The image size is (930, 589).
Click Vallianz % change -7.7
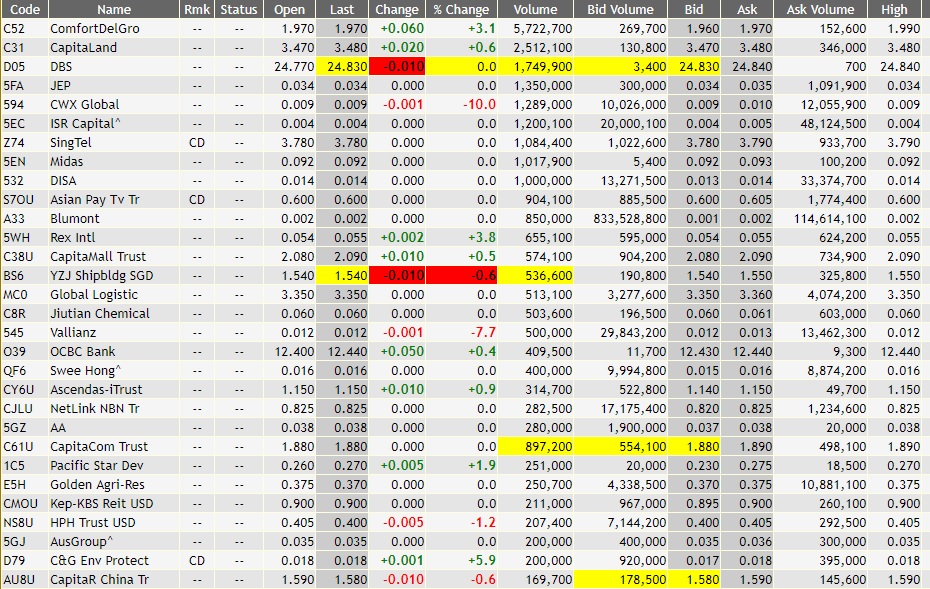(x=483, y=332)
